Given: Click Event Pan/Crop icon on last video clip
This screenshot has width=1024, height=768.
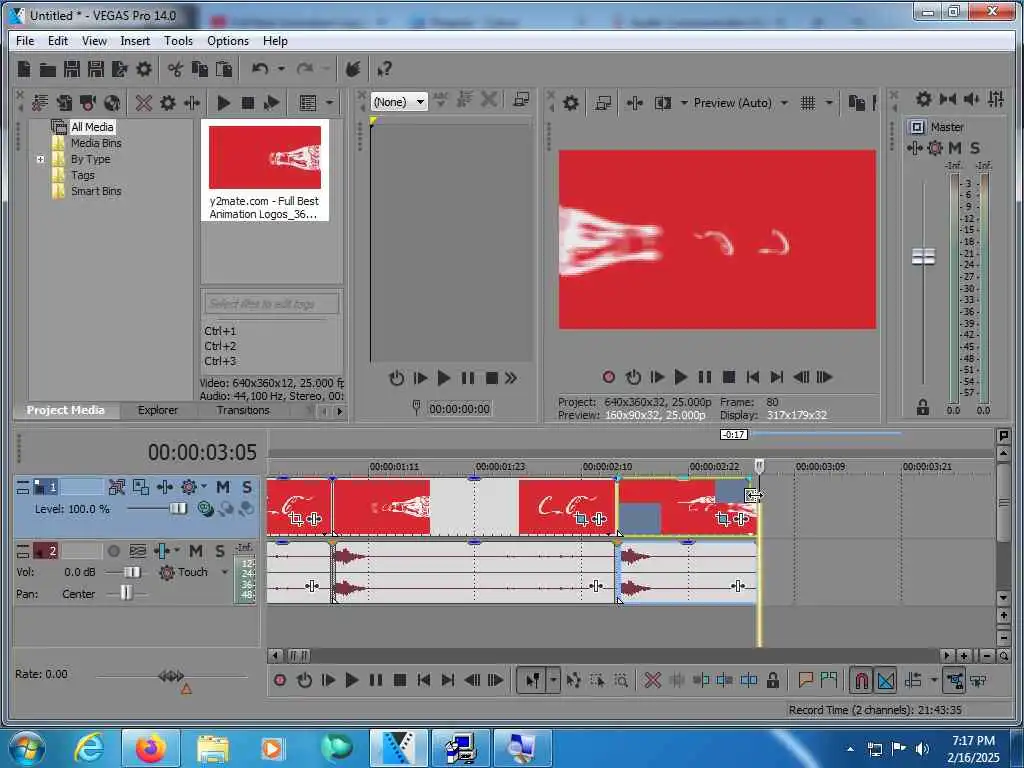Looking at the screenshot, I should pyautogui.click(x=722, y=519).
